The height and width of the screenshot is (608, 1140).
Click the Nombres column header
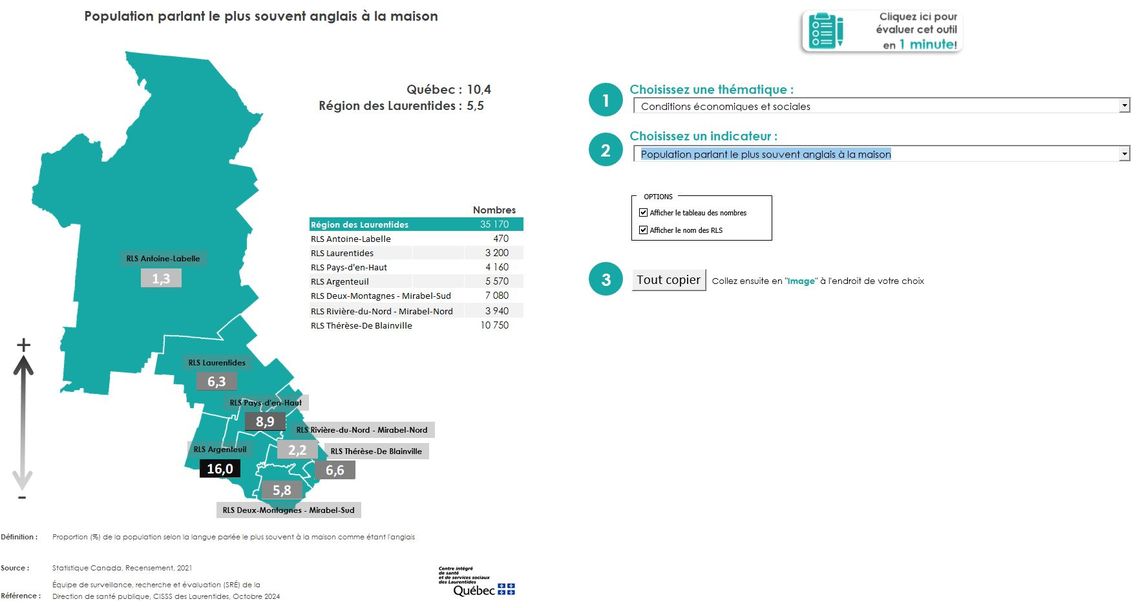pyautogui.click(x=494, y=209)
